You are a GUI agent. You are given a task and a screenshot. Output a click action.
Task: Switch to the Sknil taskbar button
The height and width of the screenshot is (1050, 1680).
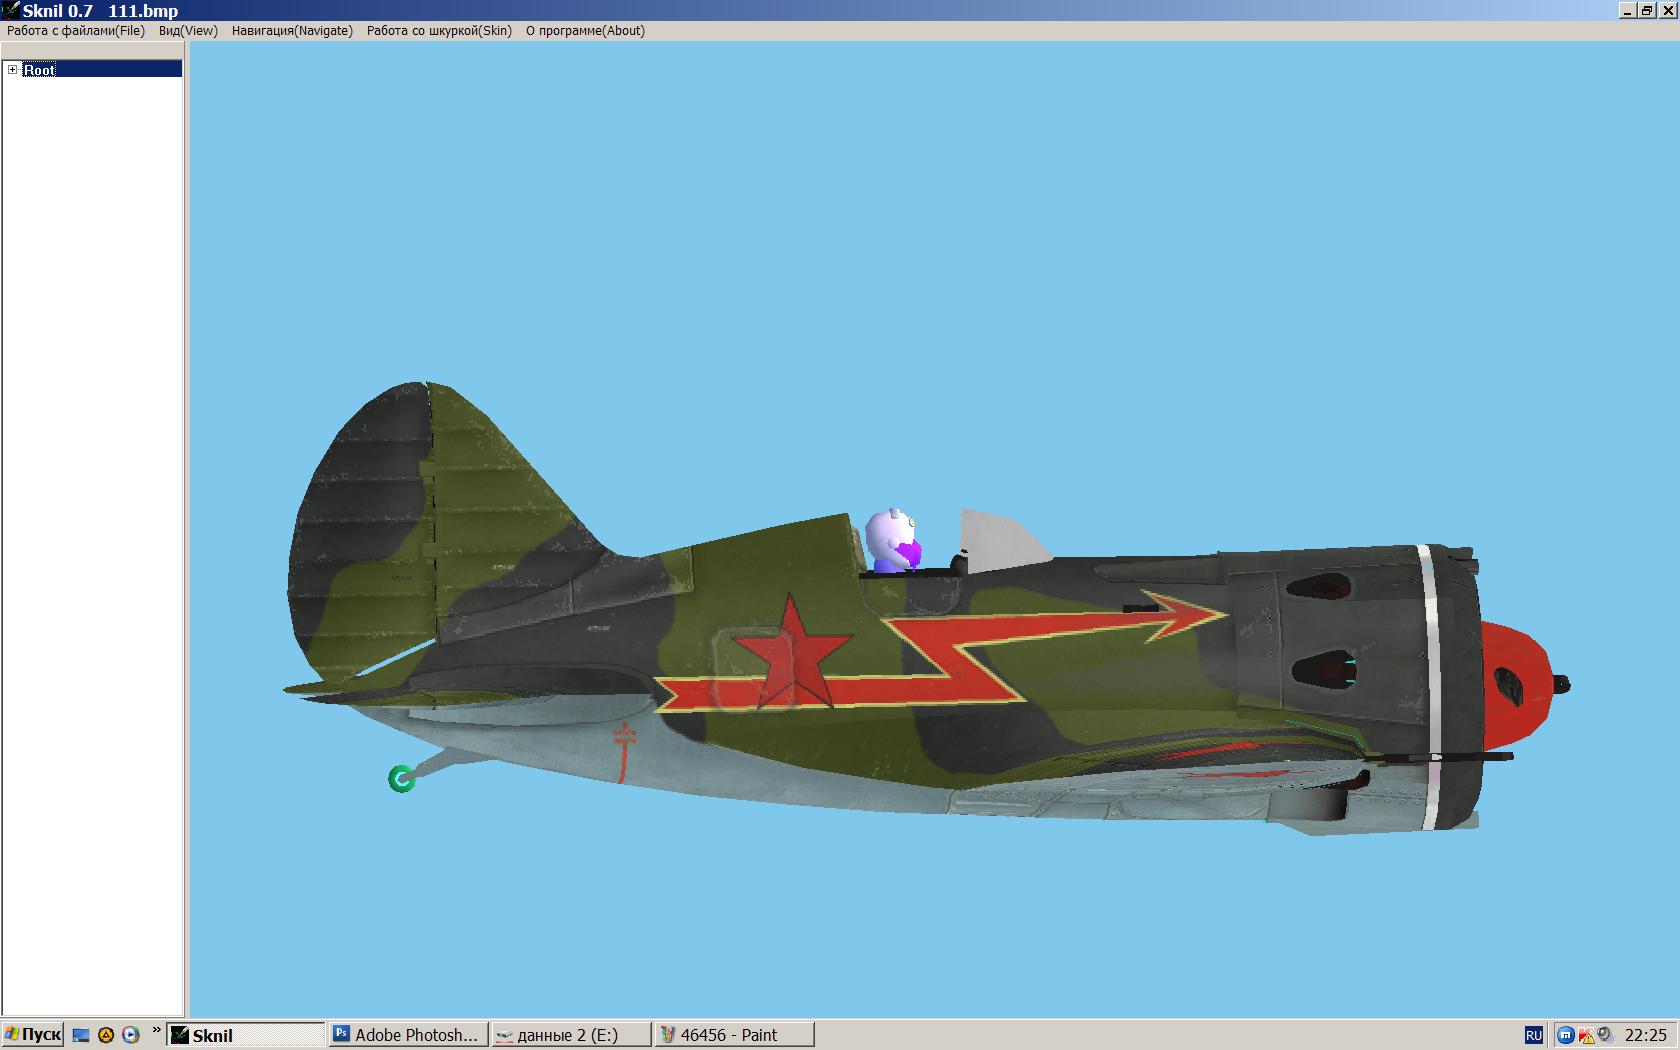click(x=246, y=1035)
